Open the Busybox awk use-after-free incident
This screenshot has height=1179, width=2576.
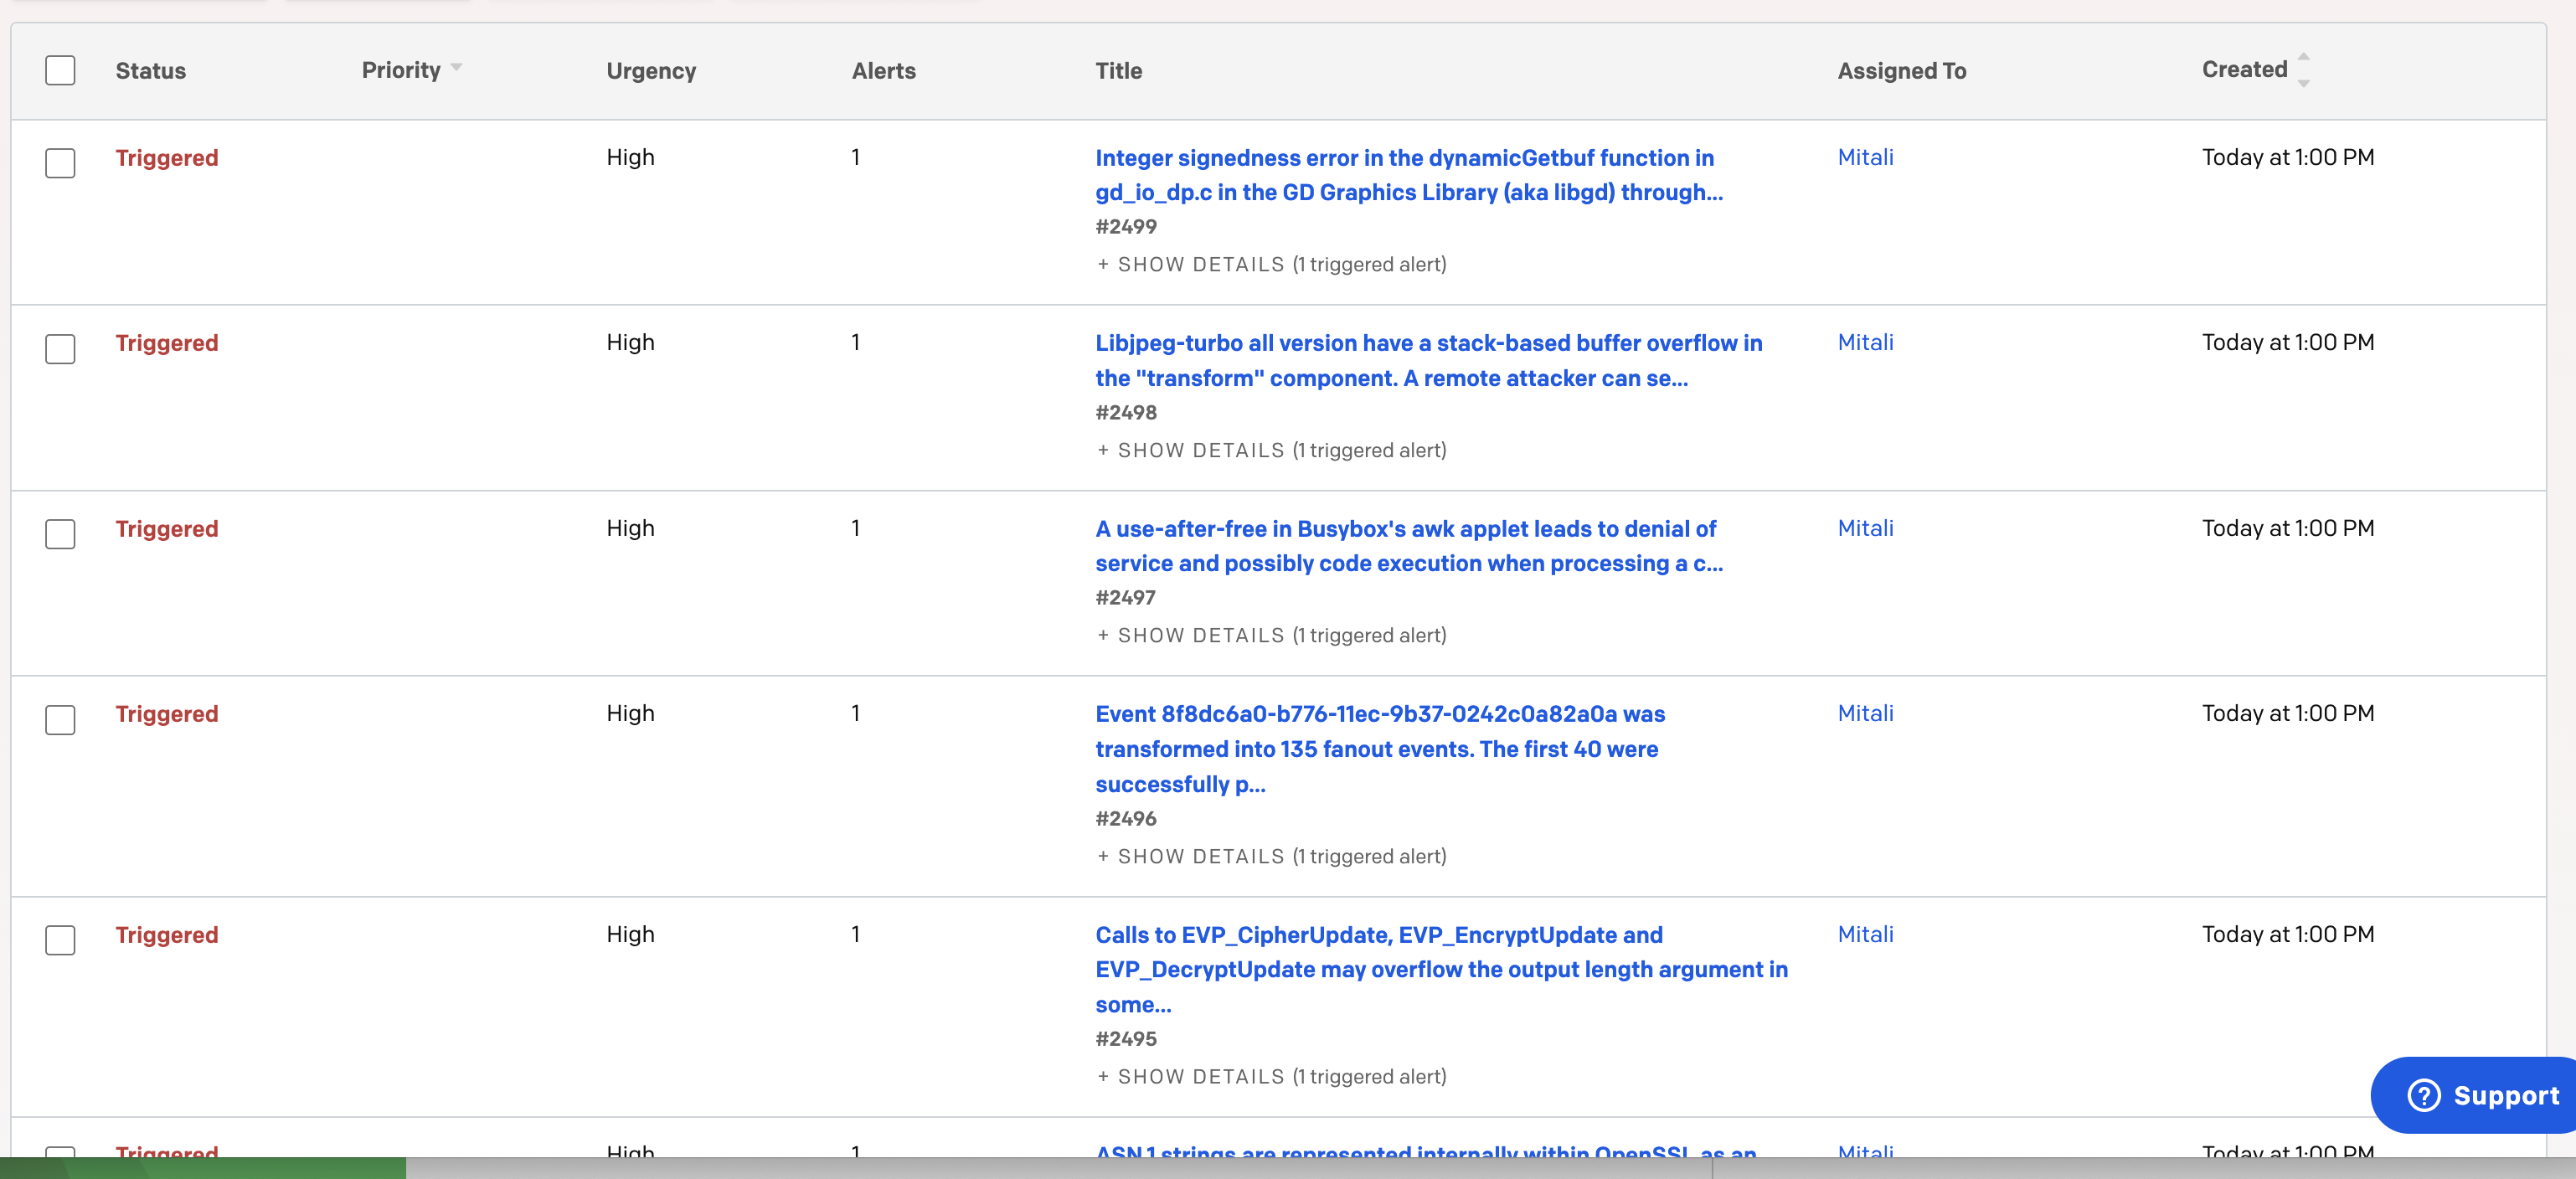1409,546
